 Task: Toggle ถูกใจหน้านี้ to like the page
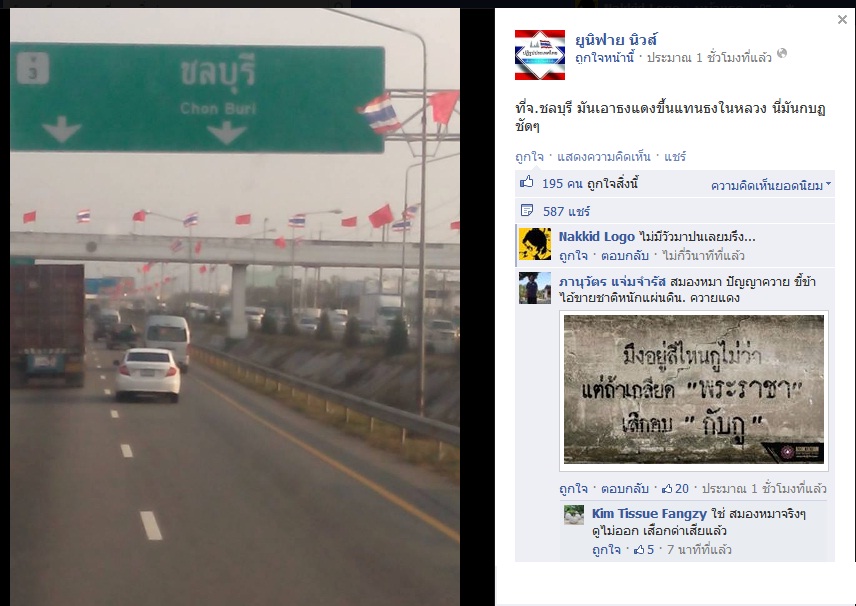click(604, 57)
